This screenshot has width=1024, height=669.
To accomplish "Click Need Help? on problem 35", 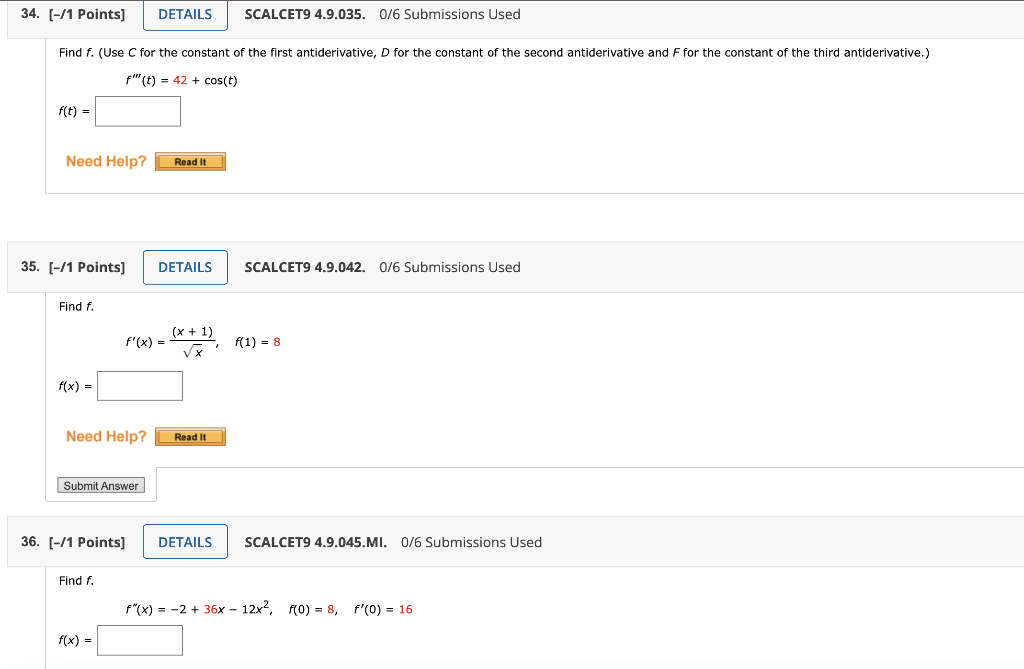I will pyautogui.click(x=106, y=436).
